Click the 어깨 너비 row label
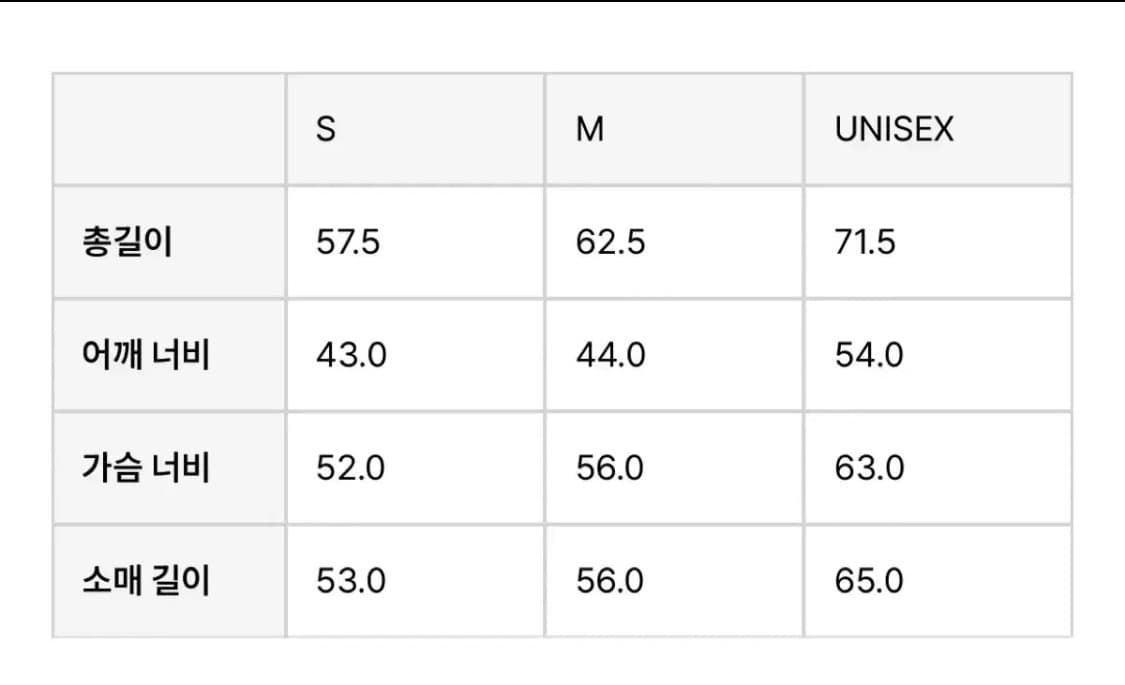Image resolution: width=1125 pixels, height=685 pixels. (146, 354)
